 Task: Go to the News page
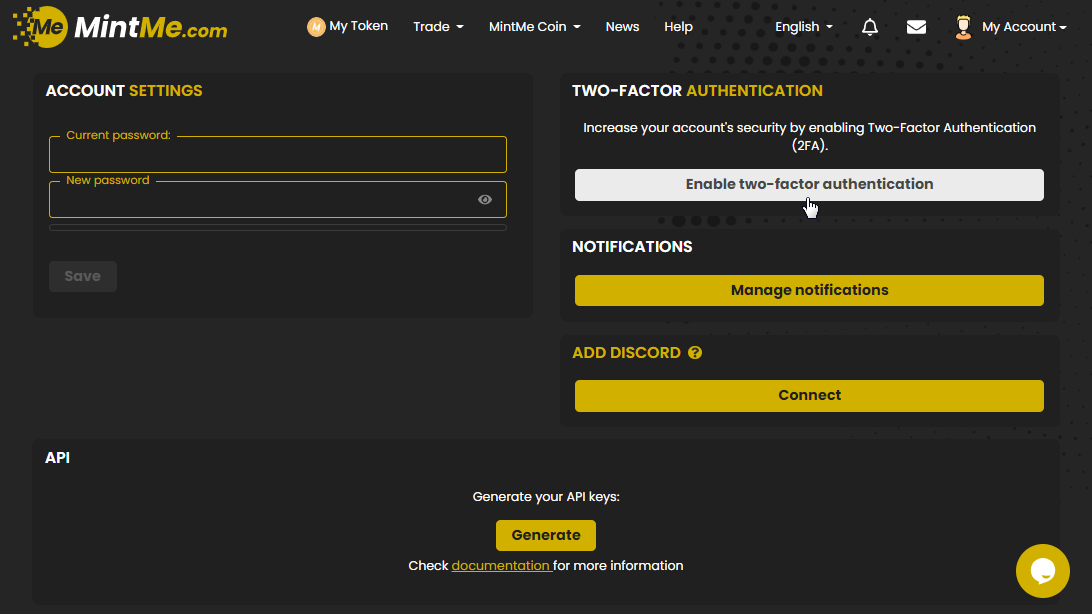(622, 27)
